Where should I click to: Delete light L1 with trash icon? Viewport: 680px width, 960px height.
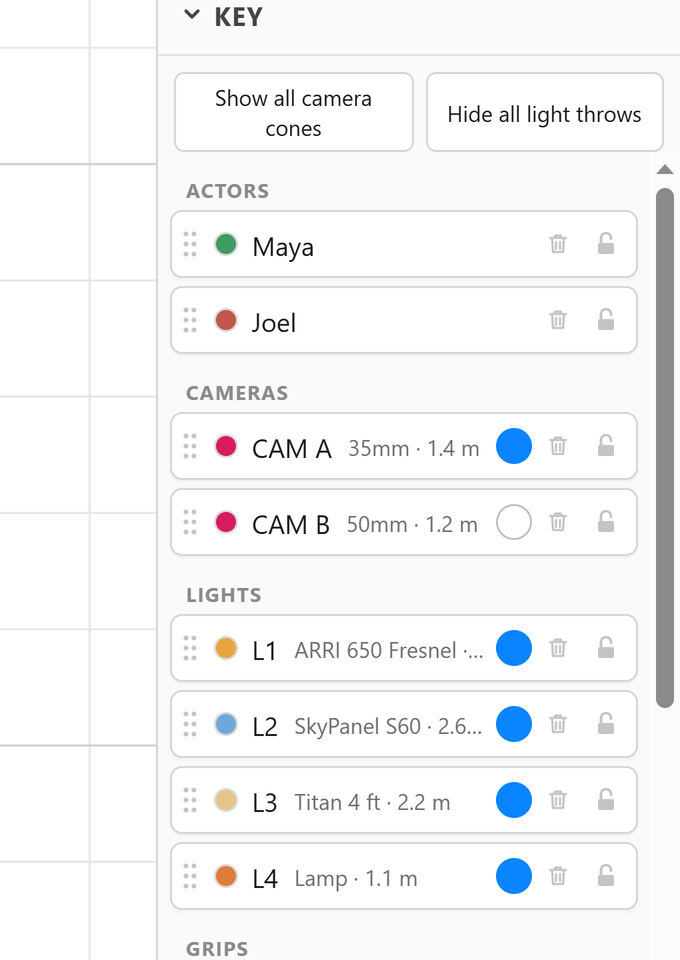click(x=558, y=648)
